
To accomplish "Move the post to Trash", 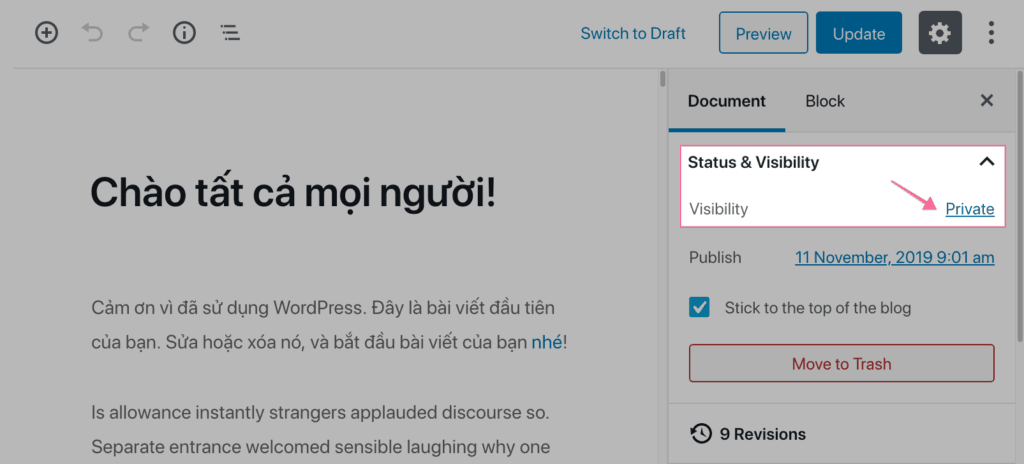I will pos(841,363).
